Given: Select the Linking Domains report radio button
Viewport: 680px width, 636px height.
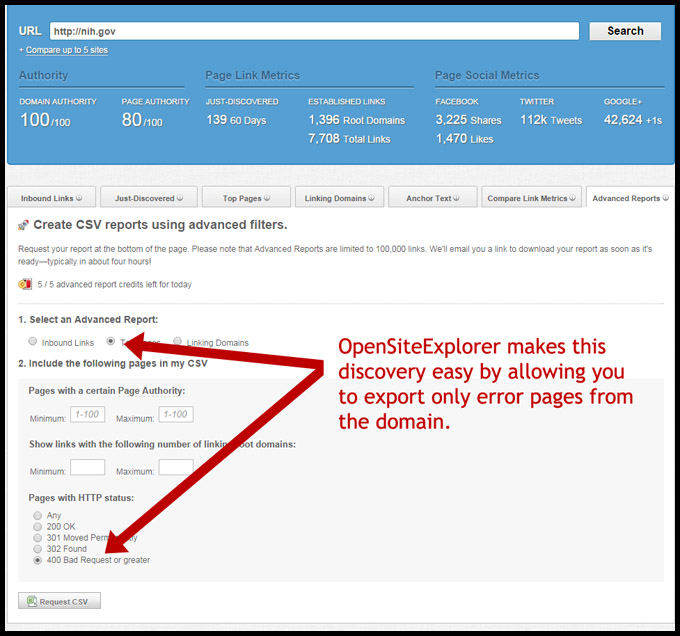Looking at the screenshot, I should pyautogui.click(x=177, y=342).
